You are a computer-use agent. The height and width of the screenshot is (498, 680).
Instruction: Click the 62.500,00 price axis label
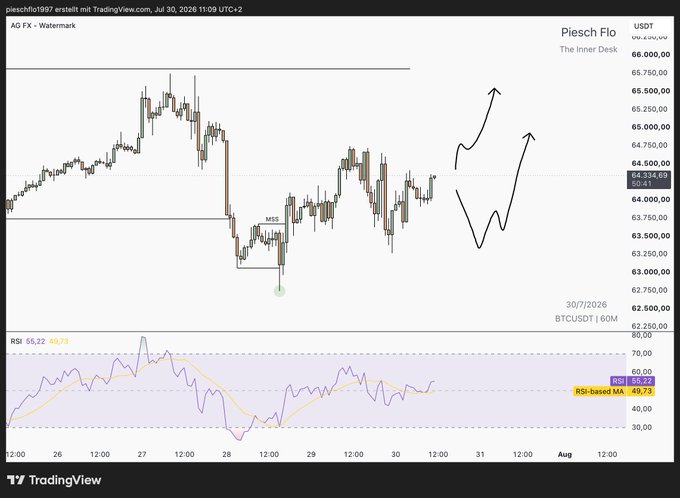[651, 308]
